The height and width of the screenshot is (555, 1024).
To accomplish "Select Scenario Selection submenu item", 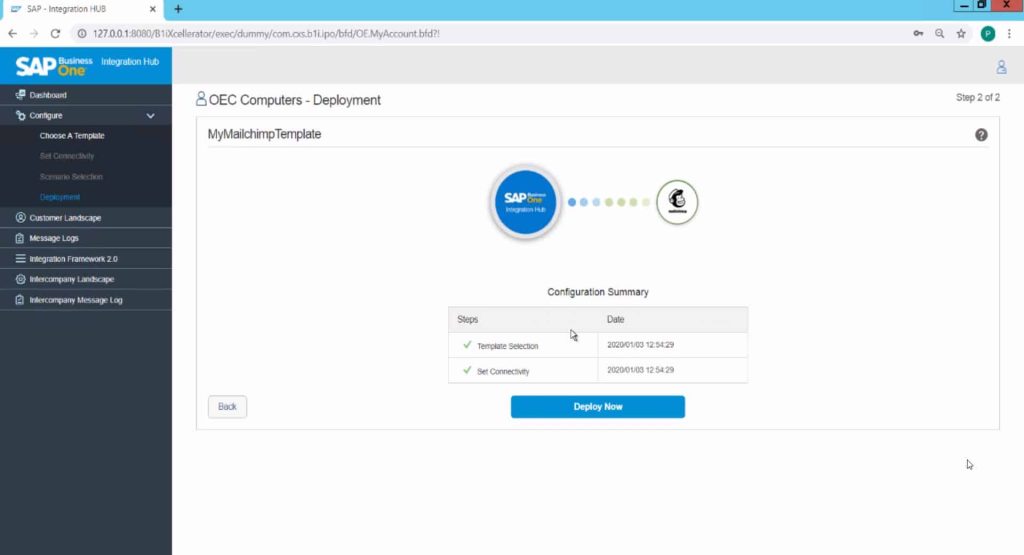I will [x=71, y=177].
